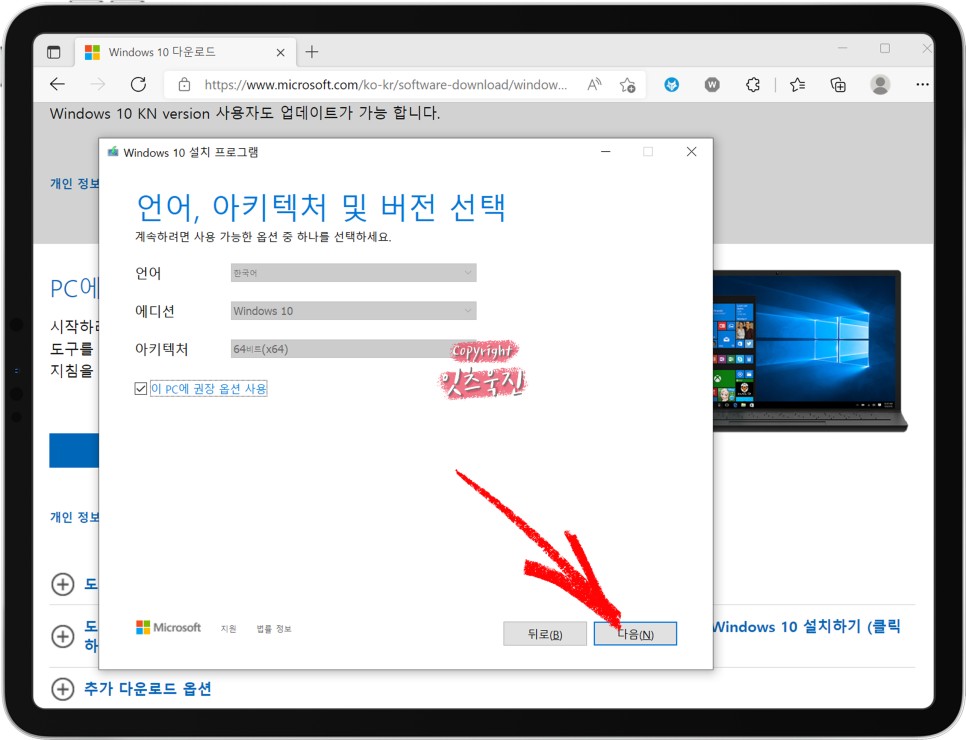The width and height of the screenshot is (966, 740).
Task: Close the Windows 10 다운로드 tab
Action: pos(280,52)
